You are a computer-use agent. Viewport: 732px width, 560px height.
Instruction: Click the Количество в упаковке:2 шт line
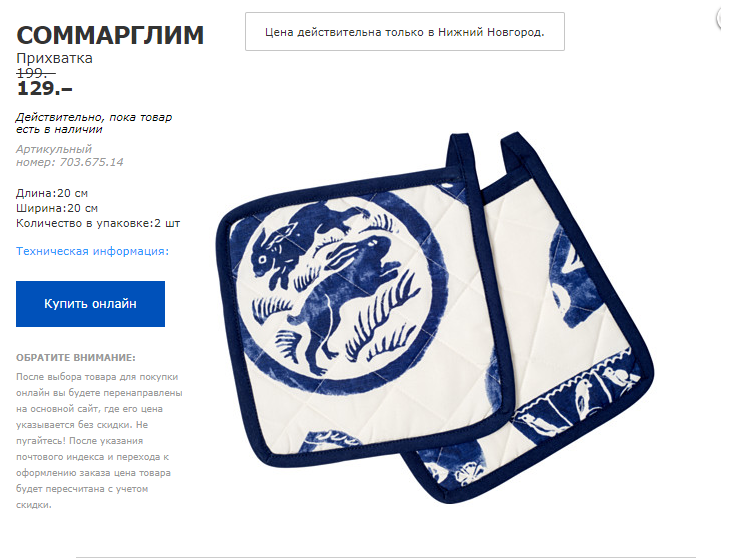98,224
